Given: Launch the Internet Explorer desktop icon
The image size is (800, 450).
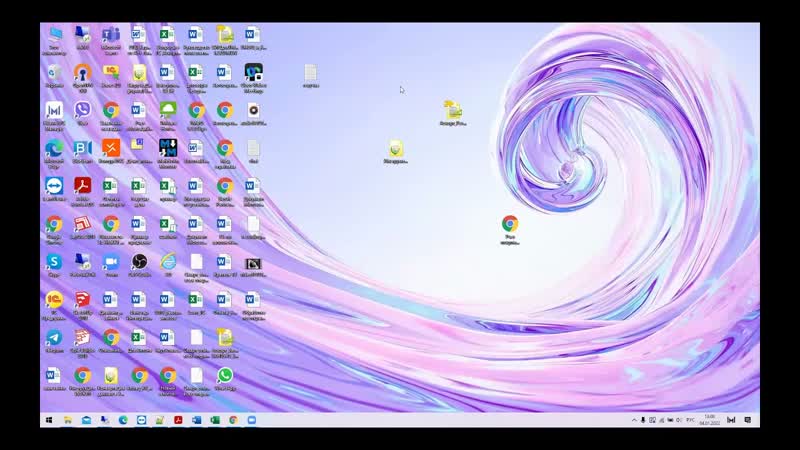Looking at the screenshot, I should (x=167, y=262).
